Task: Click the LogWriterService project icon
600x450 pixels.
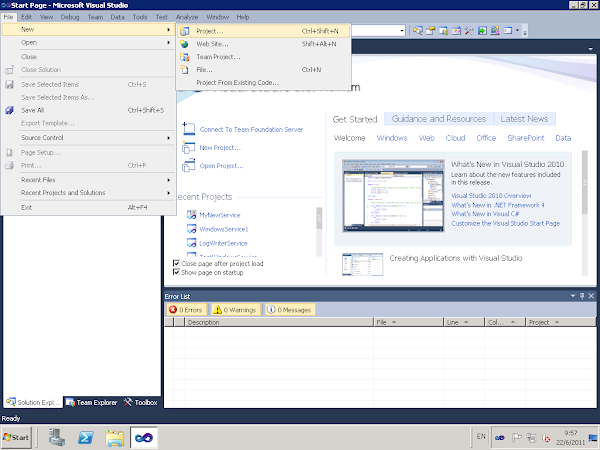Action: tap(191, 243)
